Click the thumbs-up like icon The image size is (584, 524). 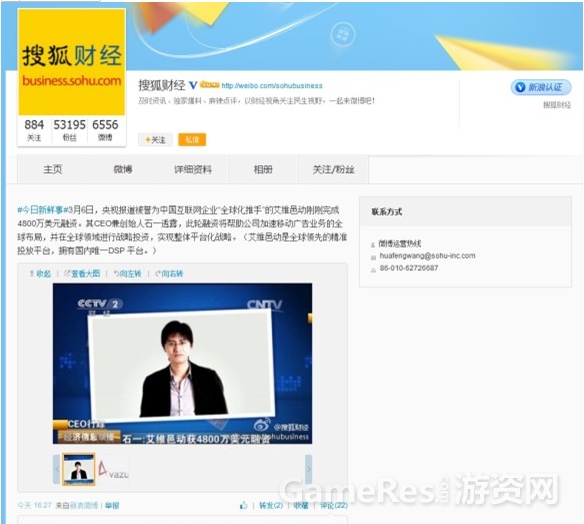(244, 505)
